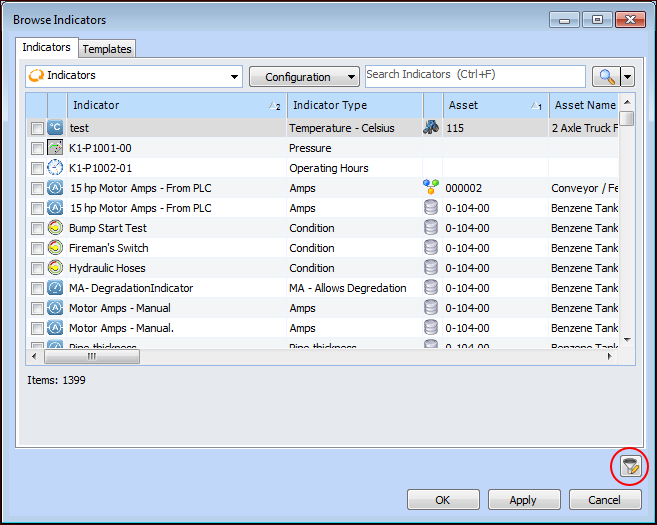Select the Hydraulic Hoses row checkbox
Screen dimensions: 657x525
37,268
